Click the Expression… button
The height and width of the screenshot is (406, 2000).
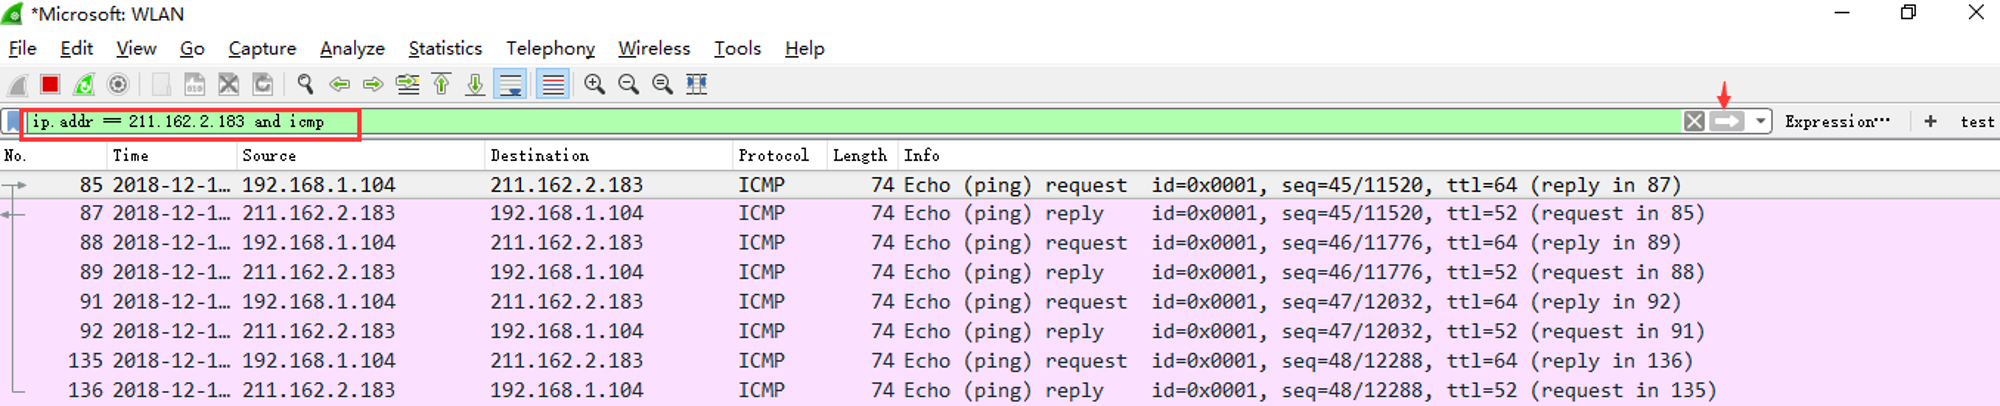click(x=1837, y=121)
